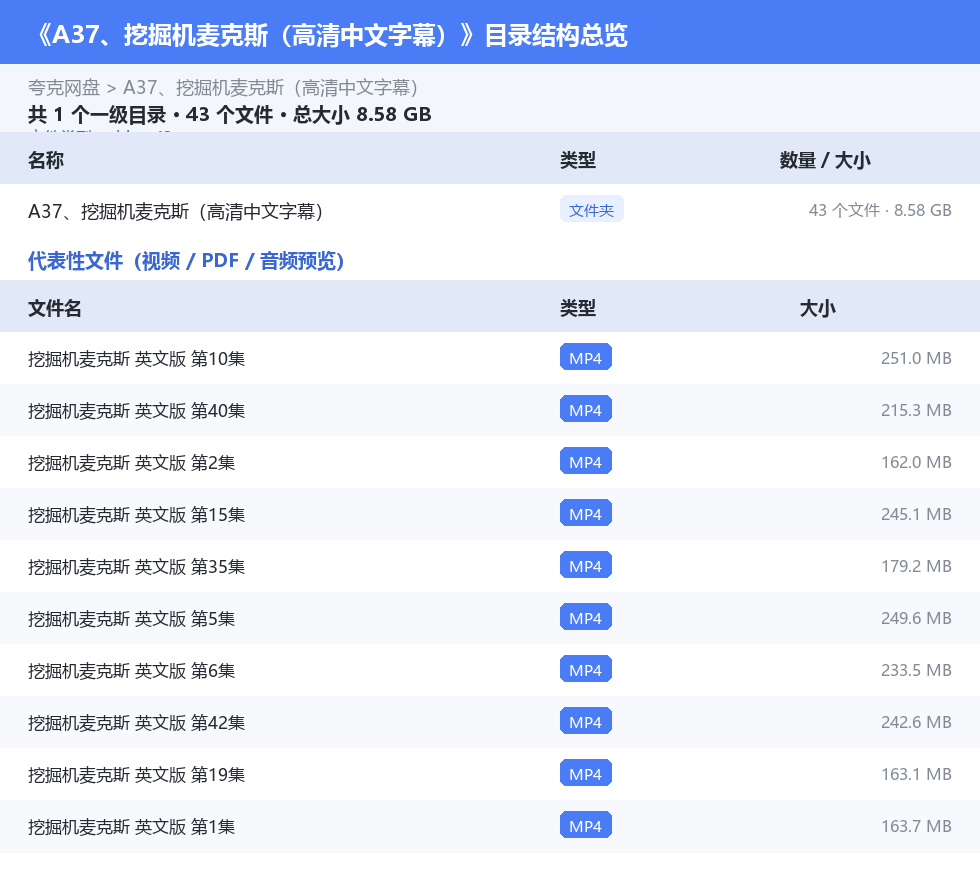Click the 163.7 MB size value
Viewport: 980px width, 884px height.
click(x=916, y=825)
